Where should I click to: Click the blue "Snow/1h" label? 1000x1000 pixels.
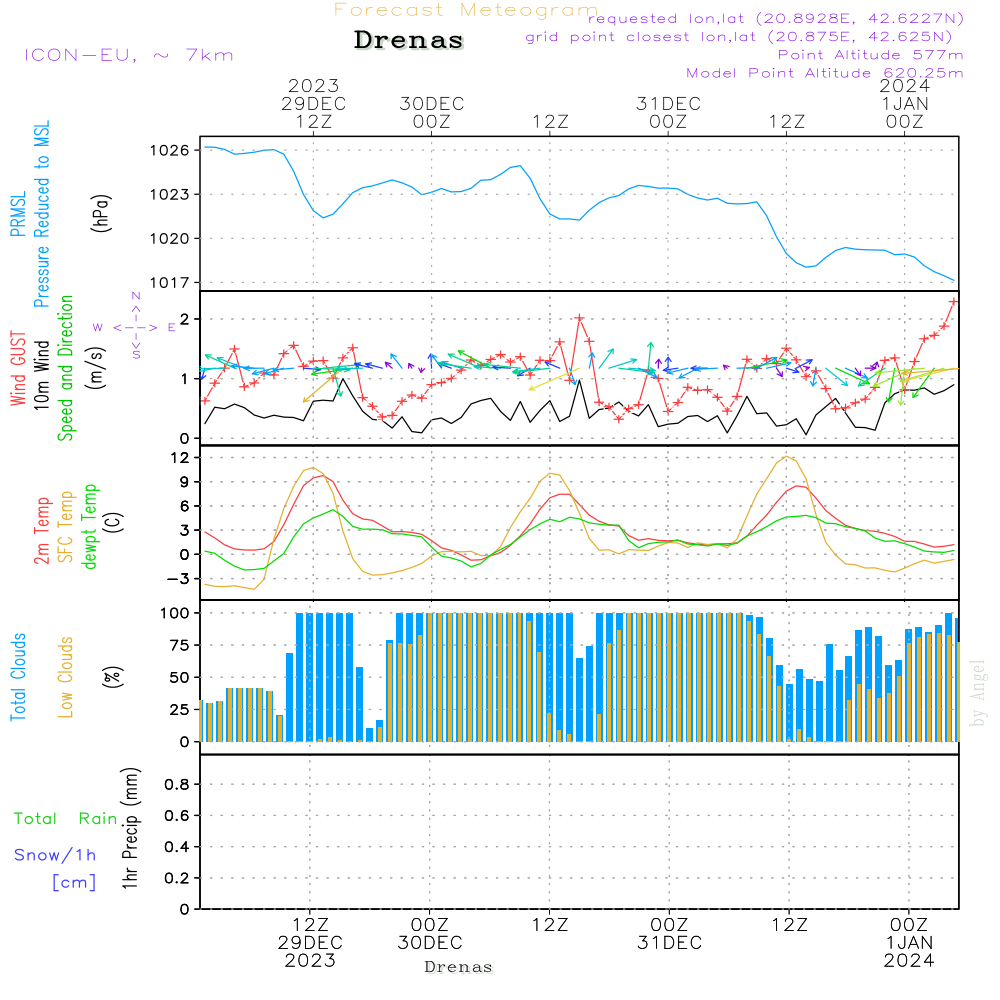[x=55, y=855]
